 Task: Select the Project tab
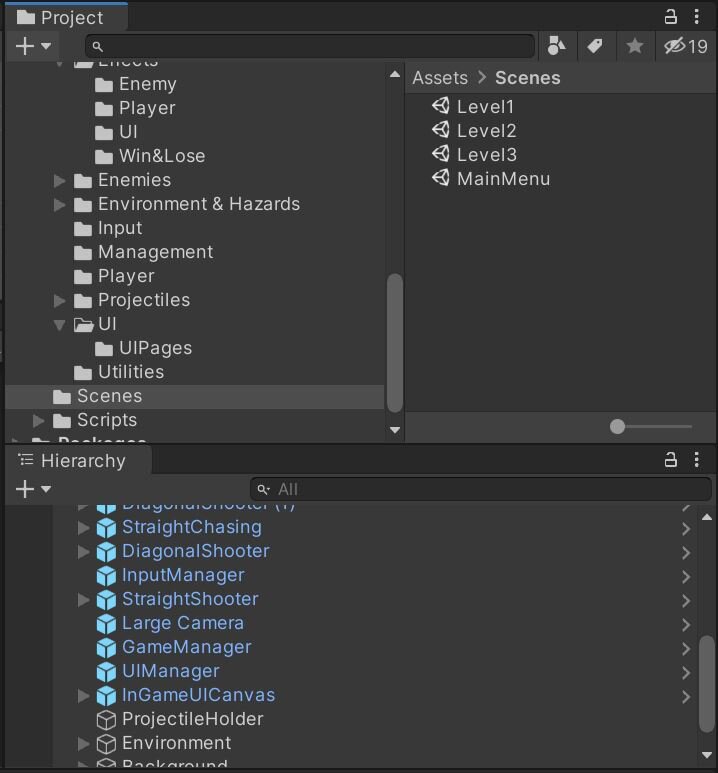pos(65,18)
